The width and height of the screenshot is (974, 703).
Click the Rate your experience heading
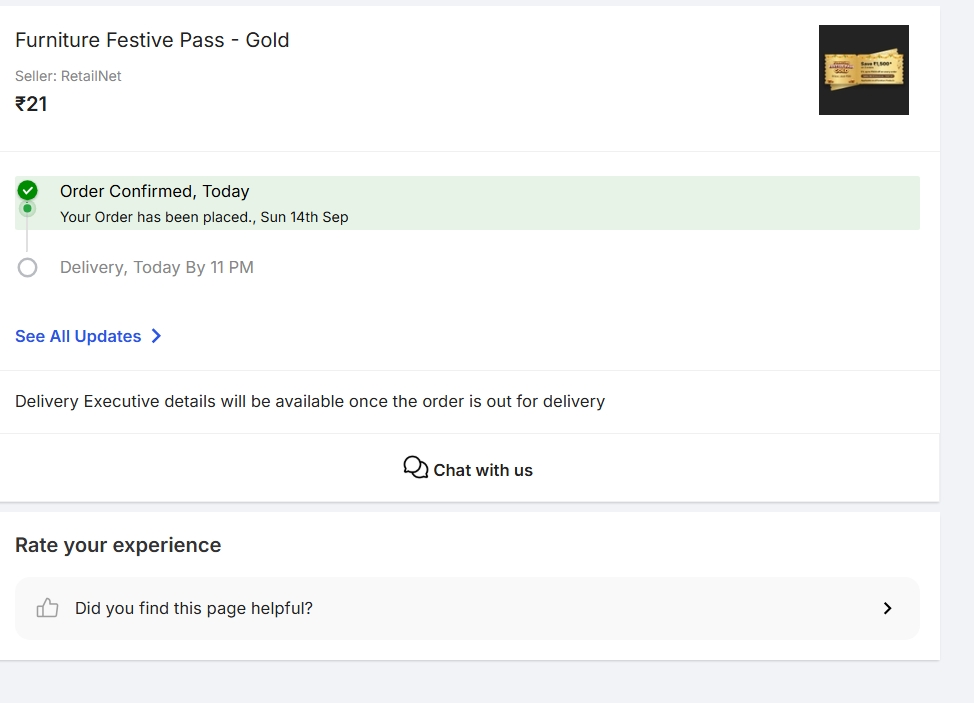(x=118, y=545)
